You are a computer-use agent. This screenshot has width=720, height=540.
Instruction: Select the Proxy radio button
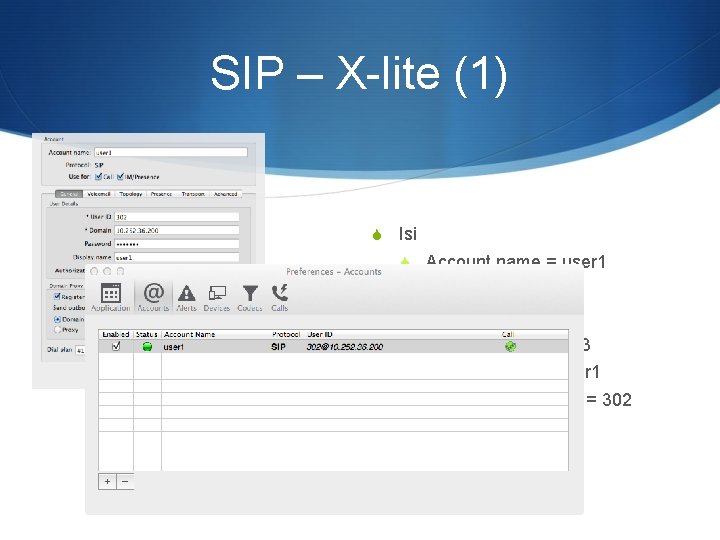[x=57, y=329]
